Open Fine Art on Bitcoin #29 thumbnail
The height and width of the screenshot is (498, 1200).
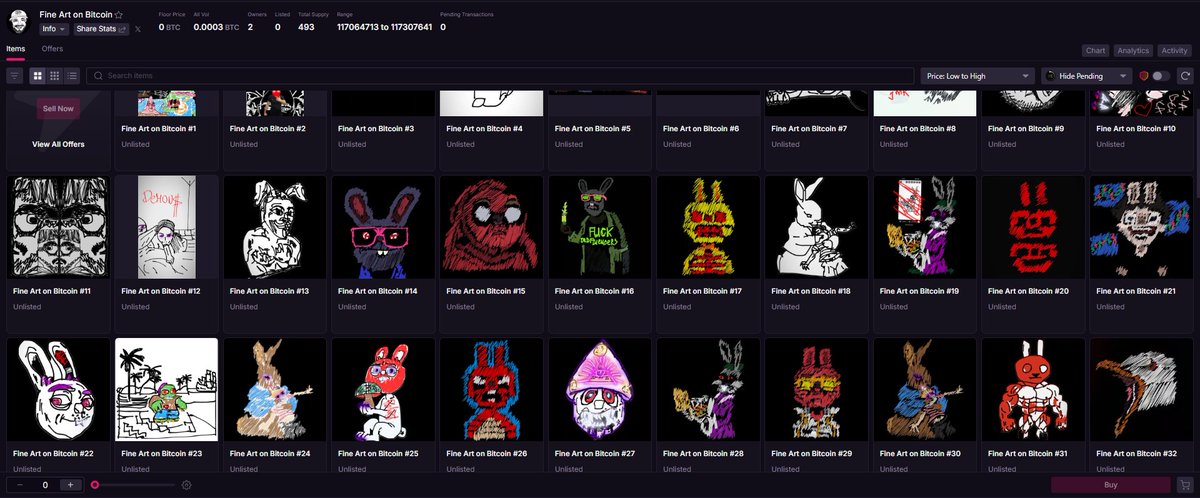click(x=817, y=390)
